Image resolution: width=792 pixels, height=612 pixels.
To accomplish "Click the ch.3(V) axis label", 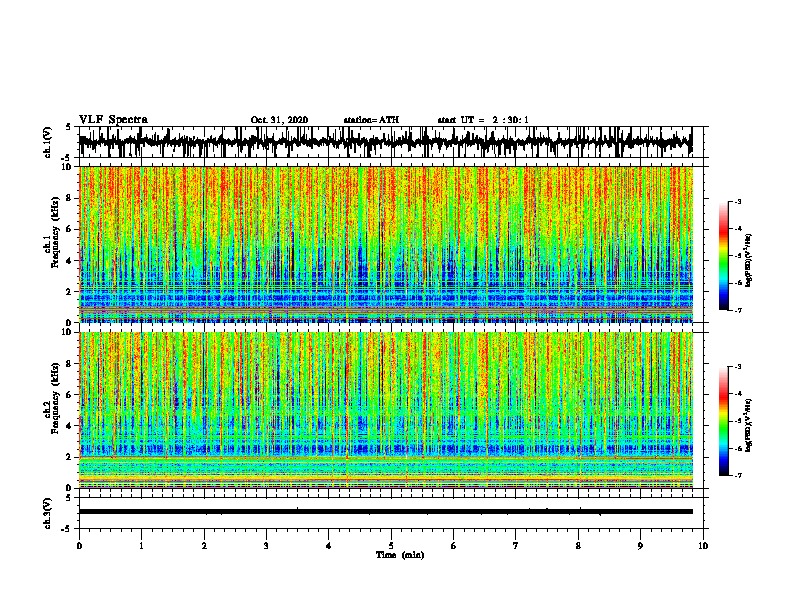I will (x=48, y=513).
